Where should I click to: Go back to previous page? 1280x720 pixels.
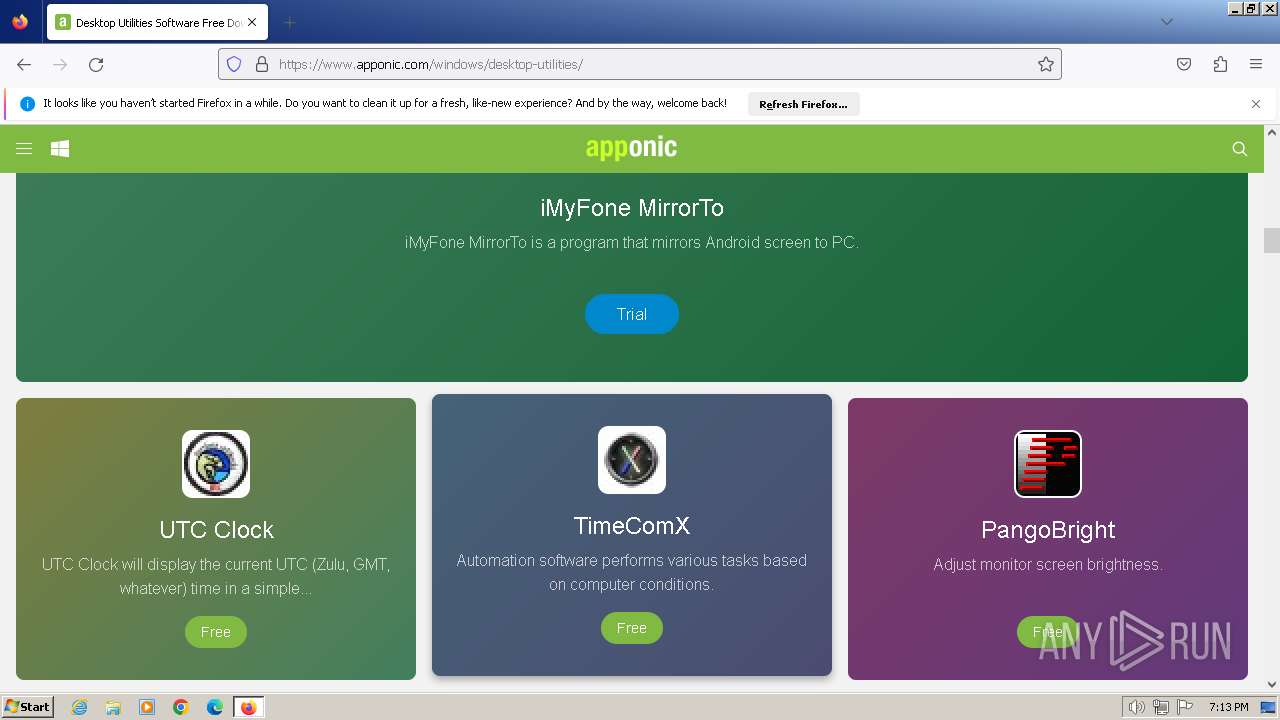24,64
